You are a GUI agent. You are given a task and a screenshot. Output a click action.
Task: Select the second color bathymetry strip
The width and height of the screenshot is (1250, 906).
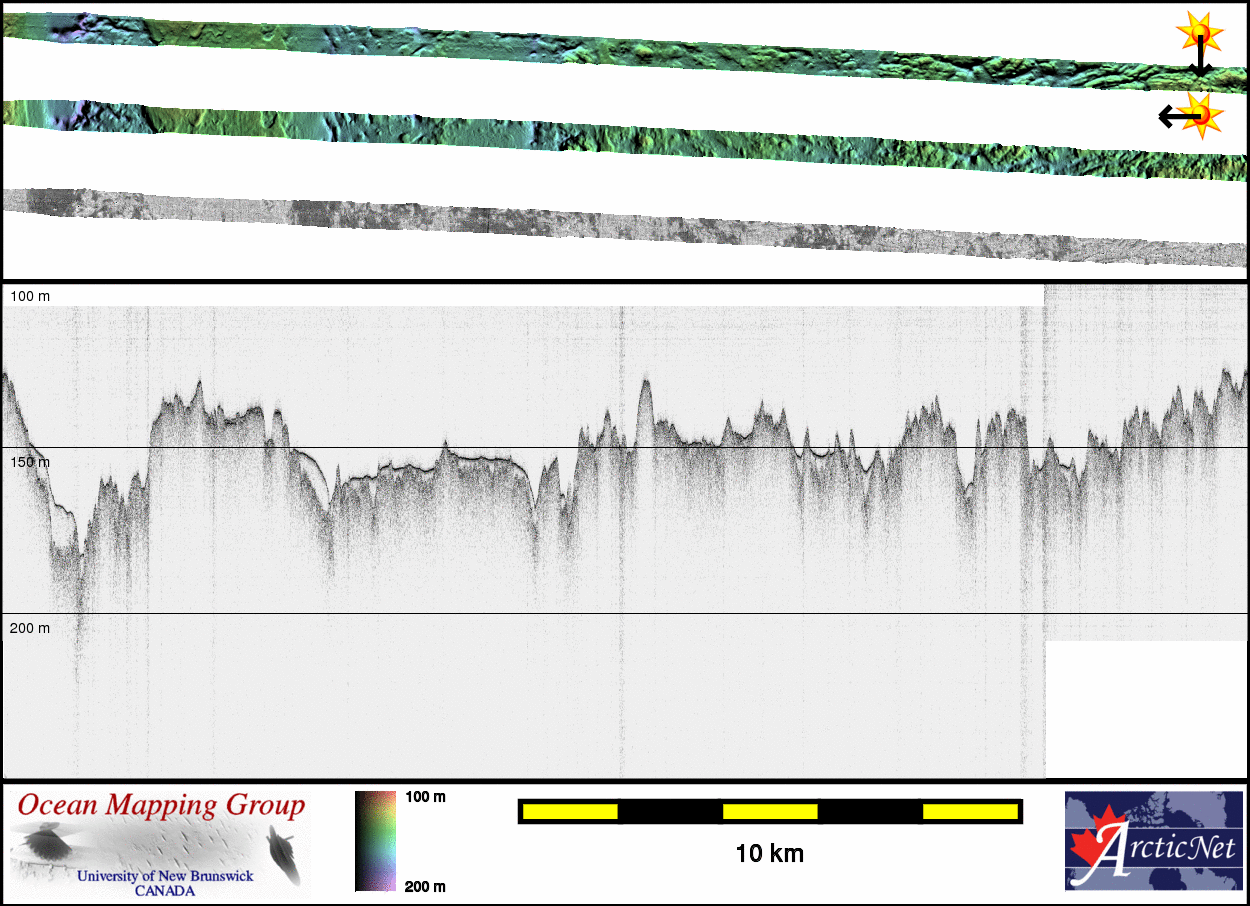pyautogui.click(x=600, y=135)
